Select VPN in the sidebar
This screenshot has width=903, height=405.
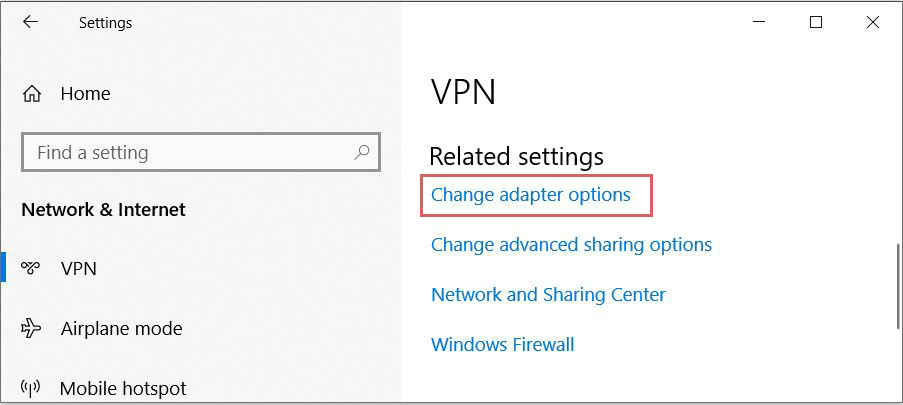[x=78, y=268]
